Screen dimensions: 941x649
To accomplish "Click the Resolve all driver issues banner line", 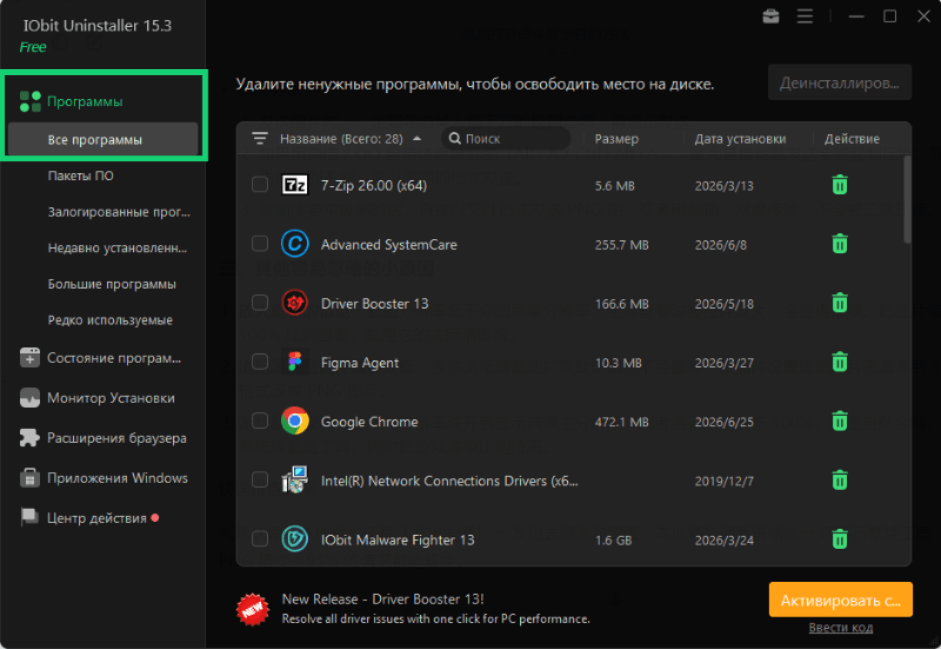I will click(x=436, y=619).
